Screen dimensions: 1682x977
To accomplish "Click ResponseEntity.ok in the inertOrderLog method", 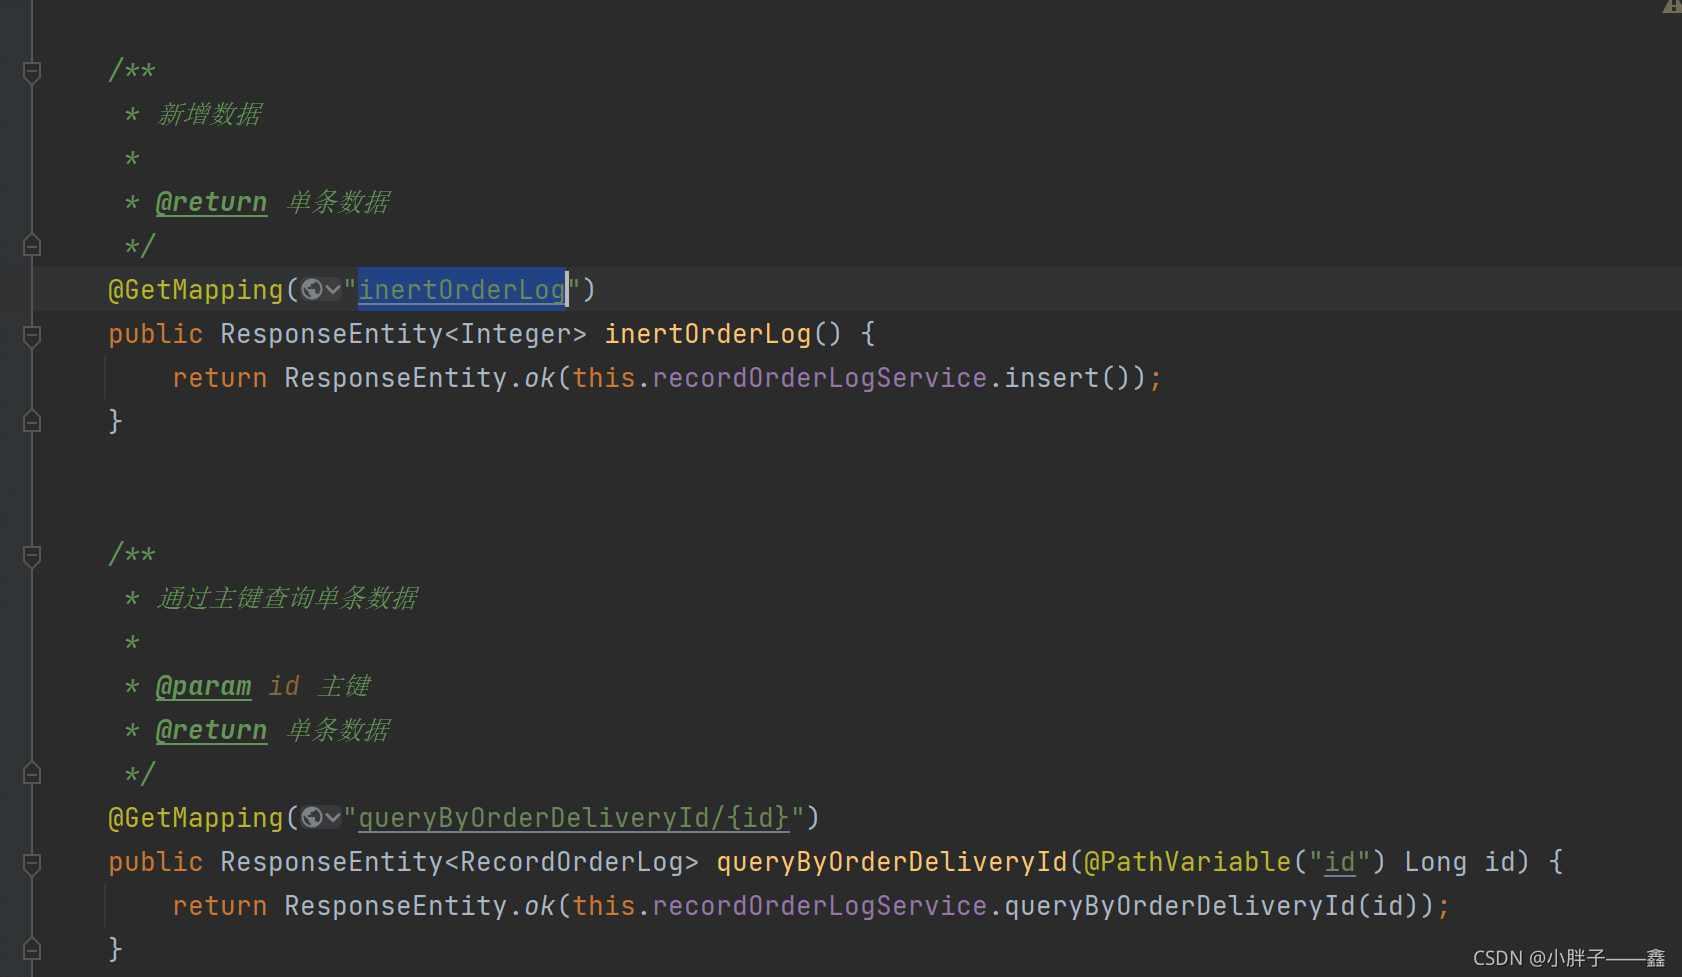I will pyautogui.click(x=420, y=377).
